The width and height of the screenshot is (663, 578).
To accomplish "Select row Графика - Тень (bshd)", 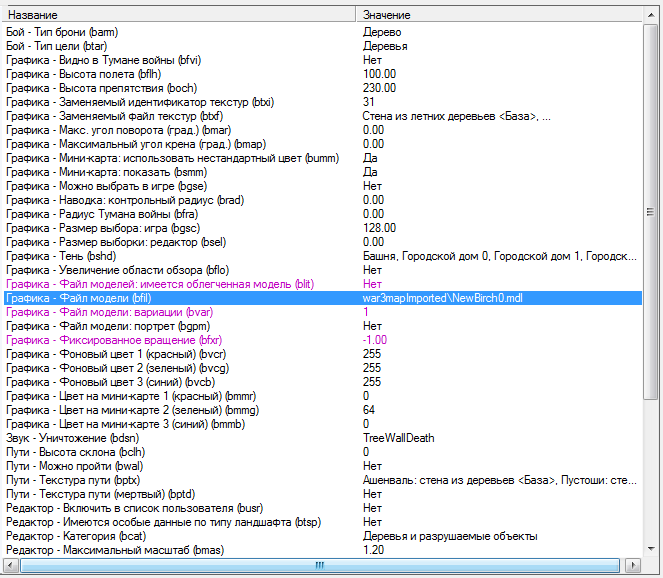I will click(323, 256).
